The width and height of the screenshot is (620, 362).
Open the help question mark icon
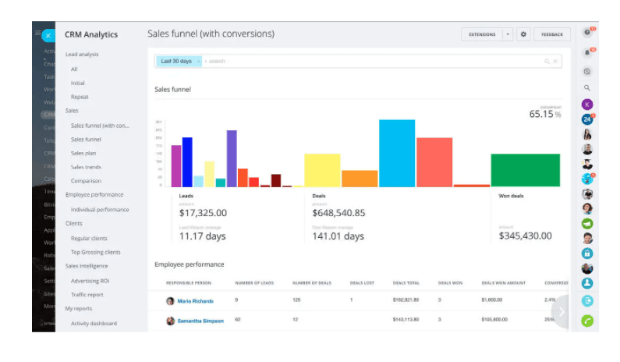tap(587, 32)
